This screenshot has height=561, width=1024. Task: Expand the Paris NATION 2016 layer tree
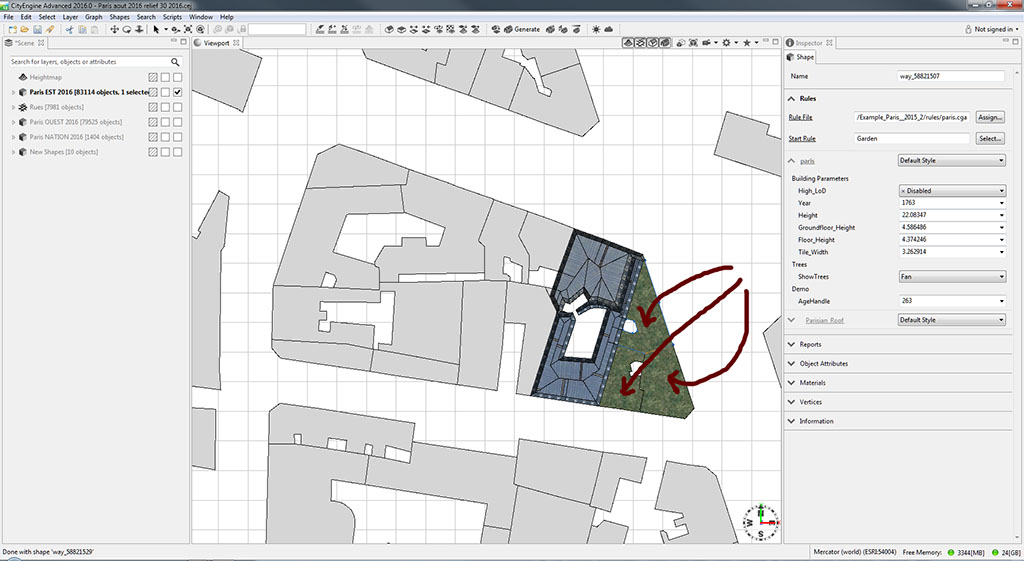13,138
